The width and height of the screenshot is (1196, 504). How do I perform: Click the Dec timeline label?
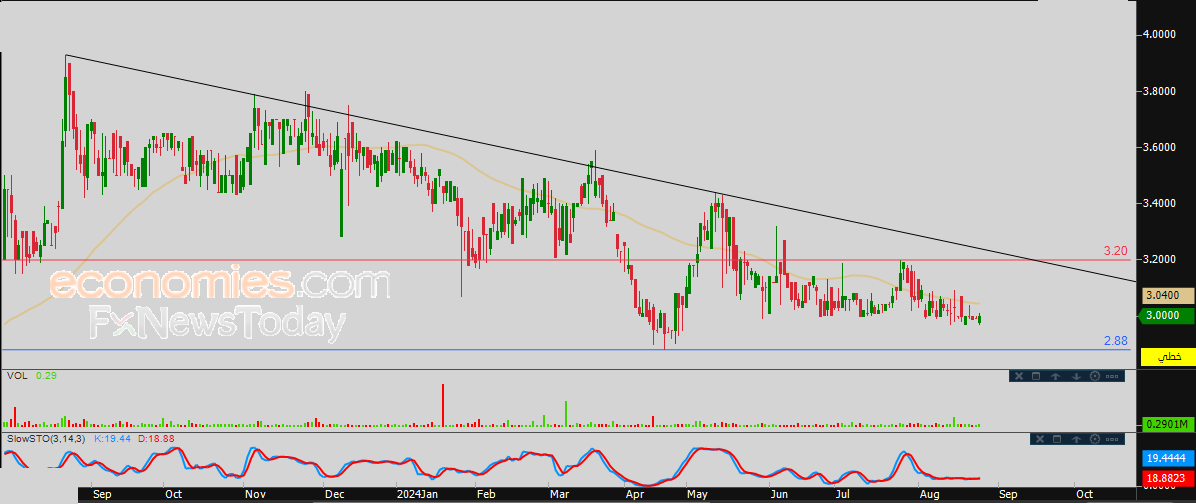[x=335, y=494]
